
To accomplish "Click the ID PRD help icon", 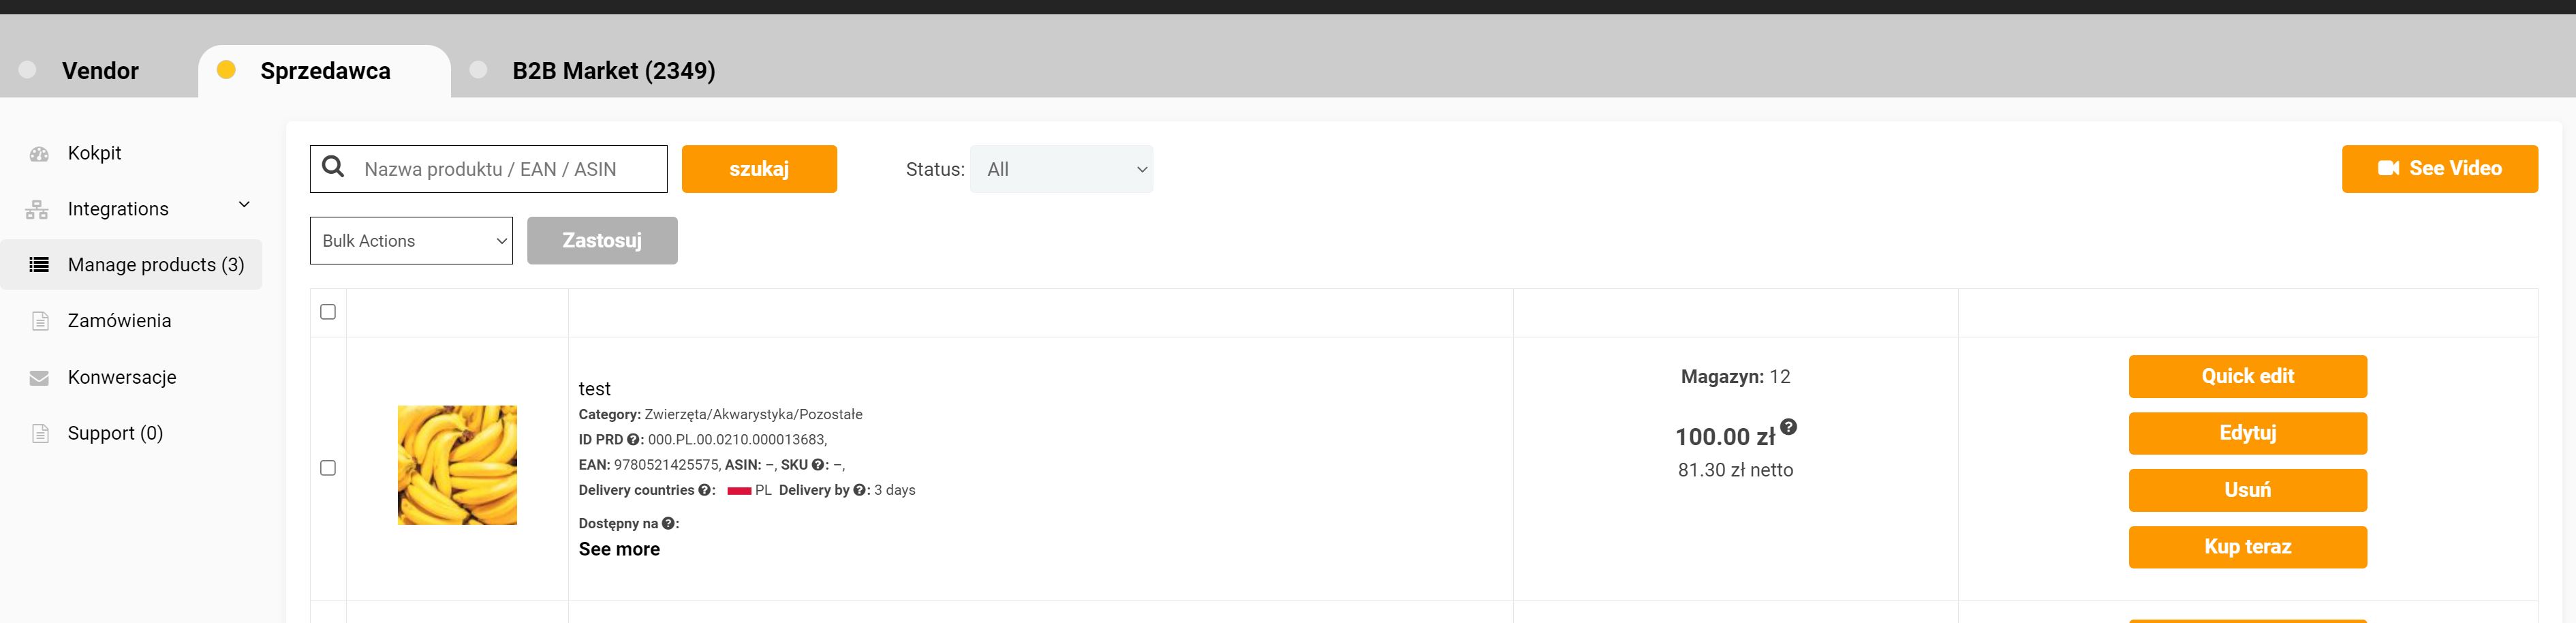I will coord(633,440).
